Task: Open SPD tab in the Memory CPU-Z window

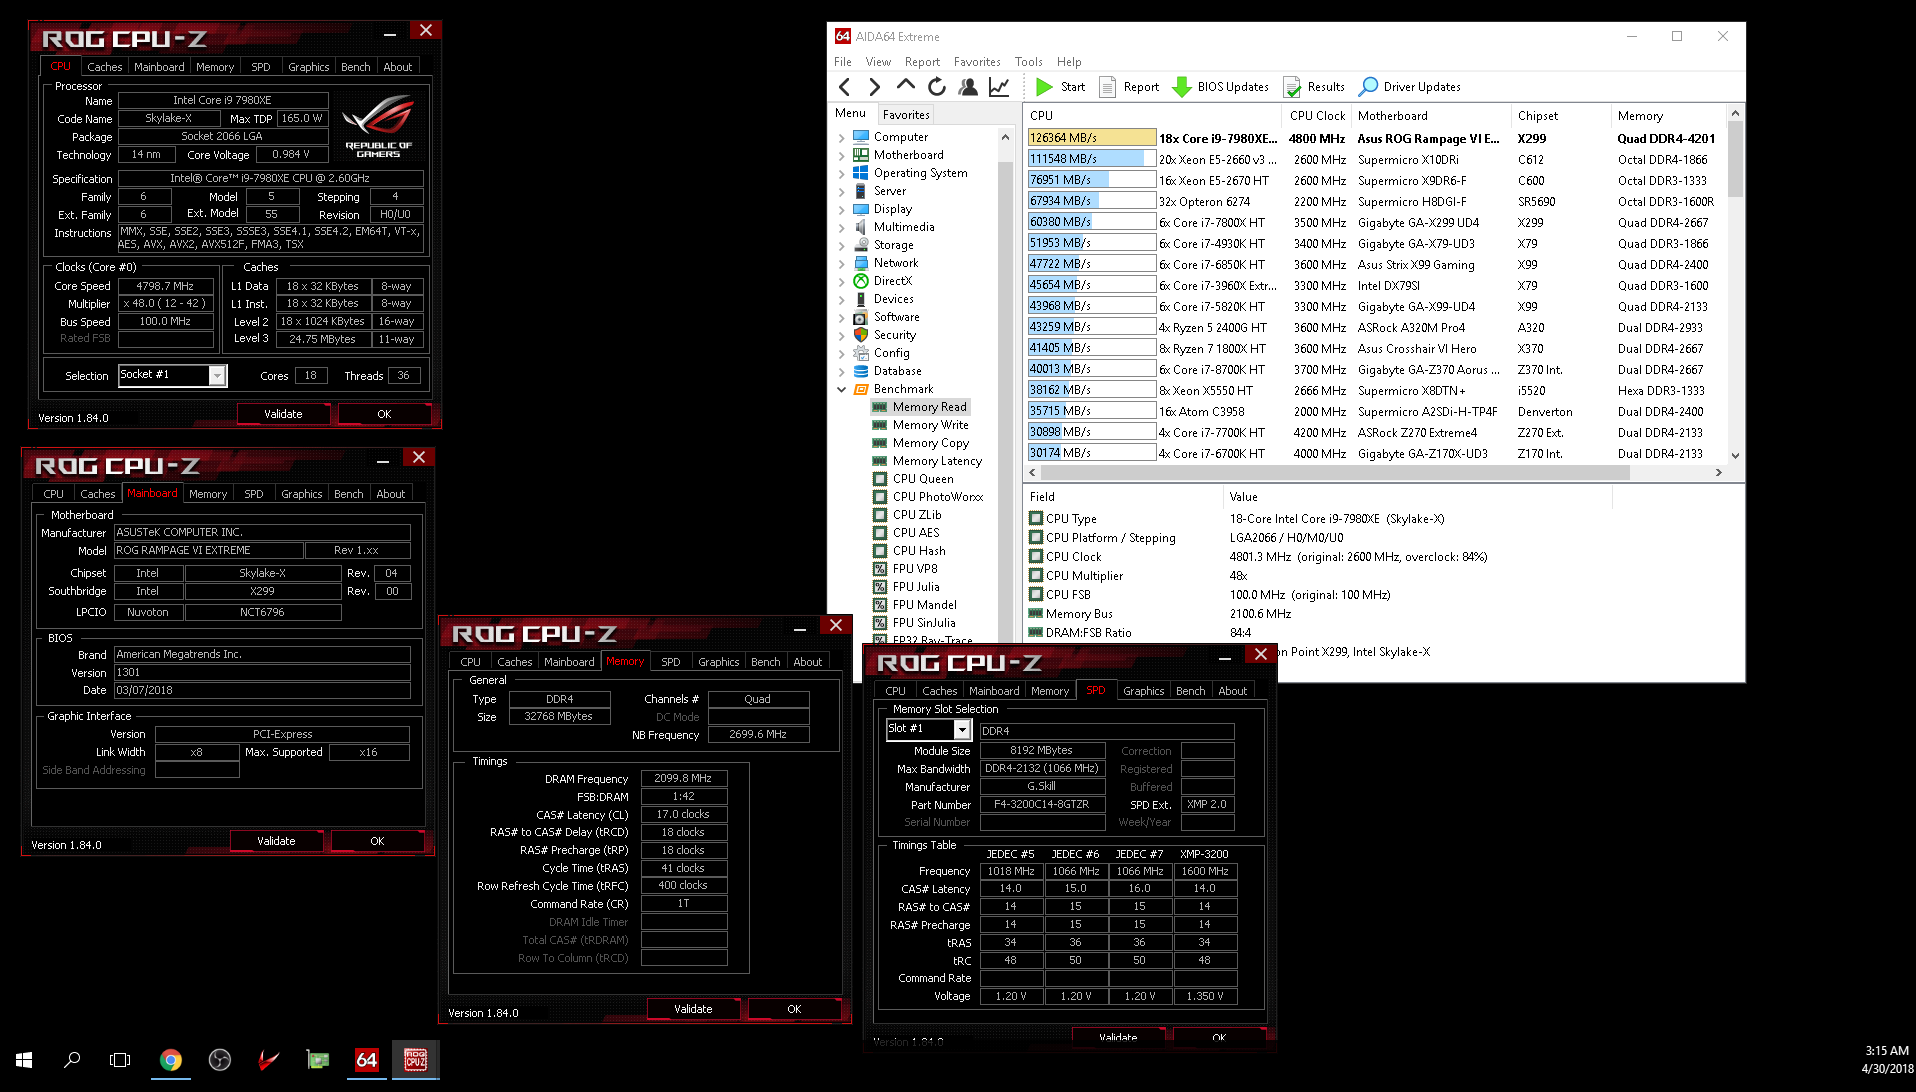Action: coord(671,662)
